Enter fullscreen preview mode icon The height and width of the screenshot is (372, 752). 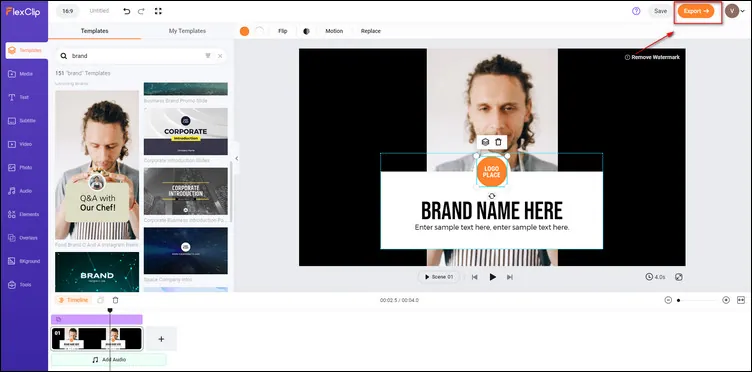tap(158, 11)
